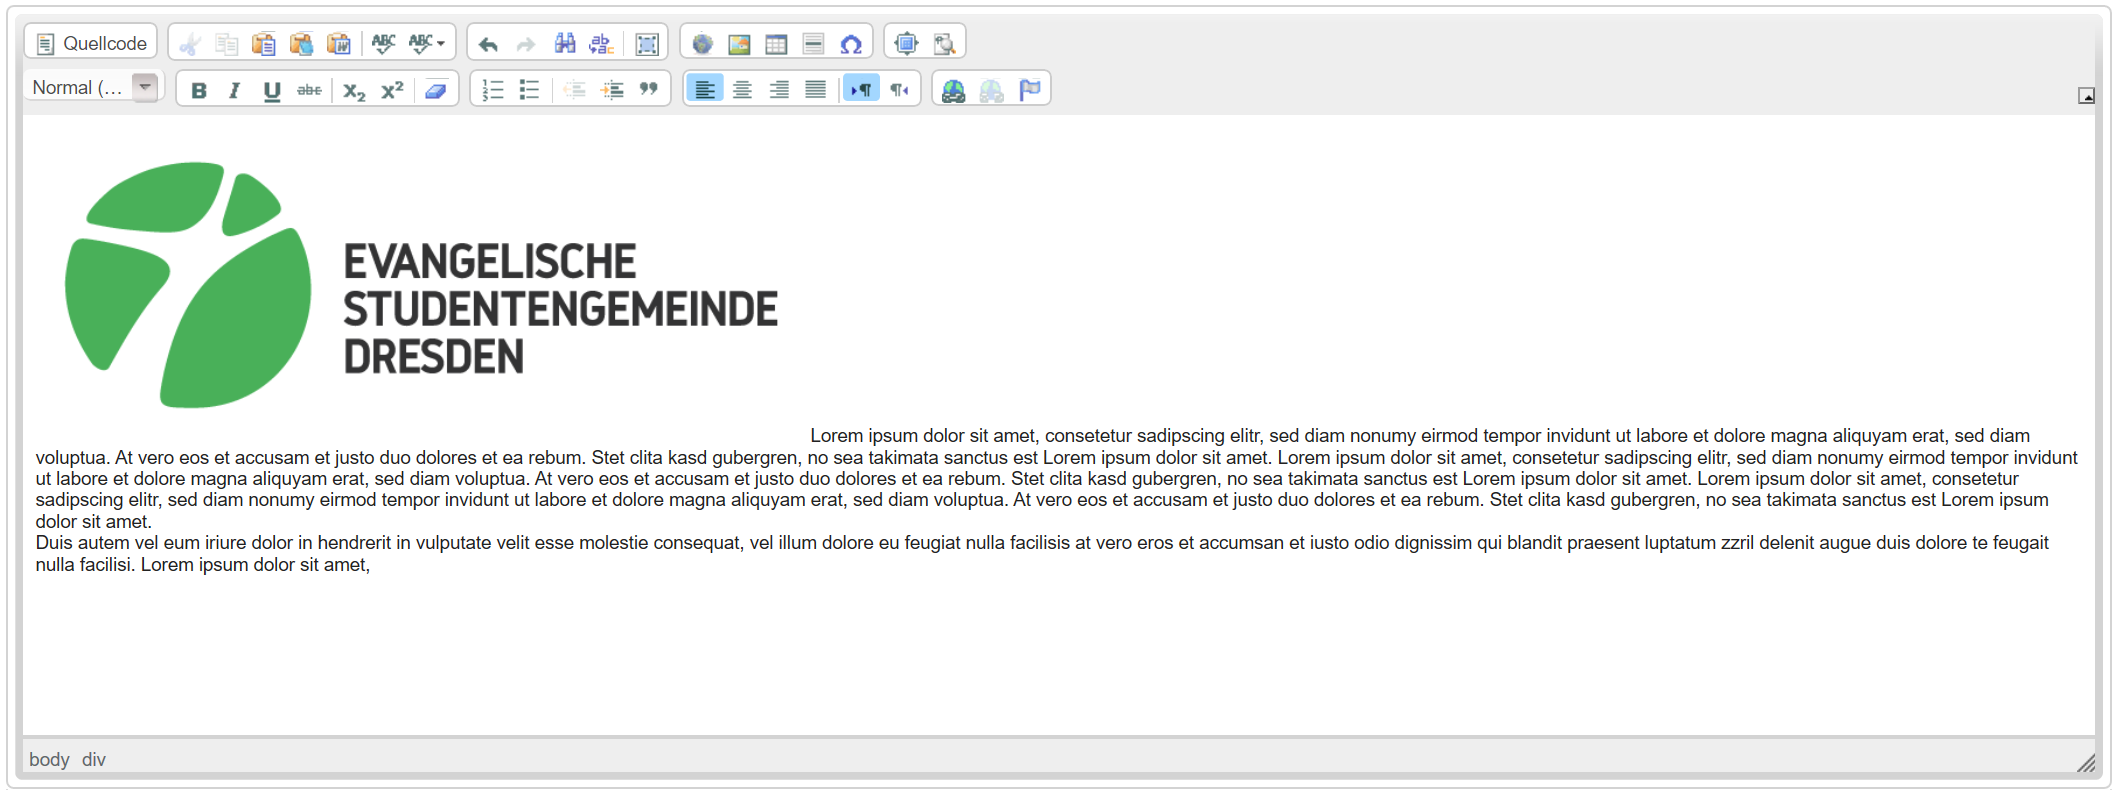Select the div element path
This screenshot has width=2117, height=790.
pos(94,760)
